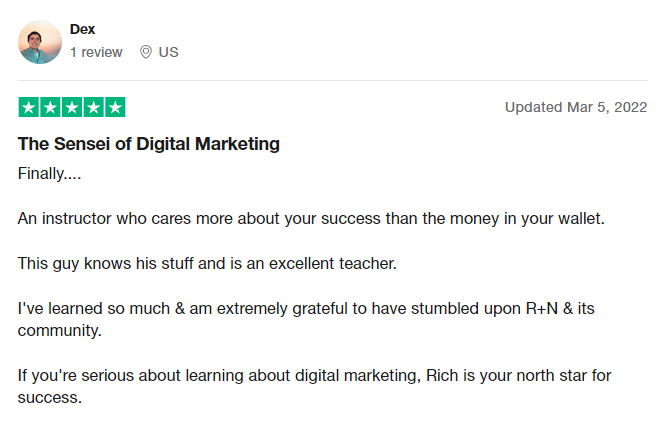The image size is (665, 424).
Task: Open "The Sensei of Digital Marketing" review title
Action: [x=149, y=144]
